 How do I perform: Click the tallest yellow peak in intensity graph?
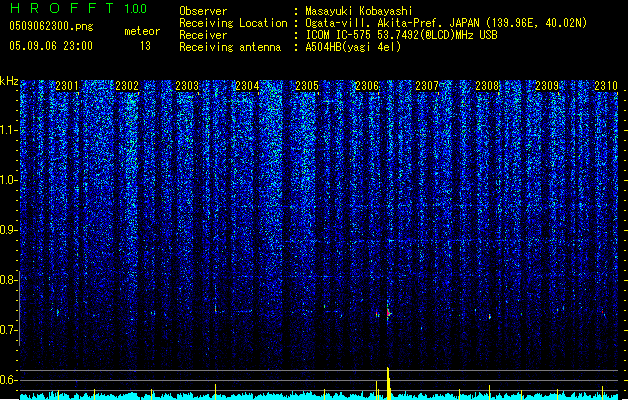tap(388, 383)
